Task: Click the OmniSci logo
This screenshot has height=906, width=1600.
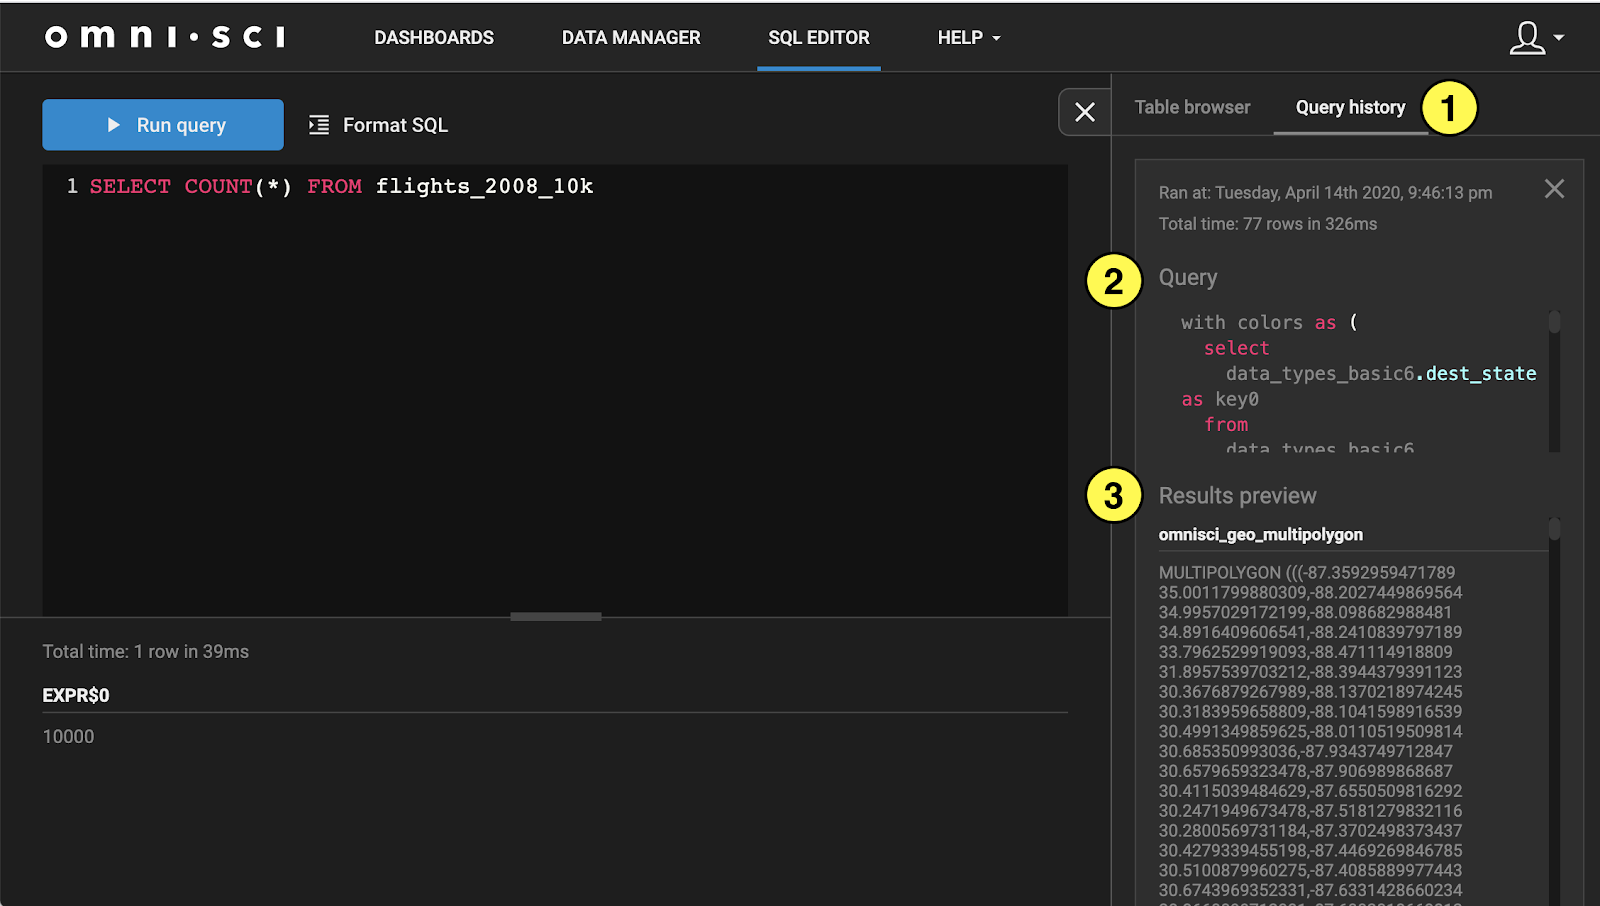Action: tap(165, 37)
